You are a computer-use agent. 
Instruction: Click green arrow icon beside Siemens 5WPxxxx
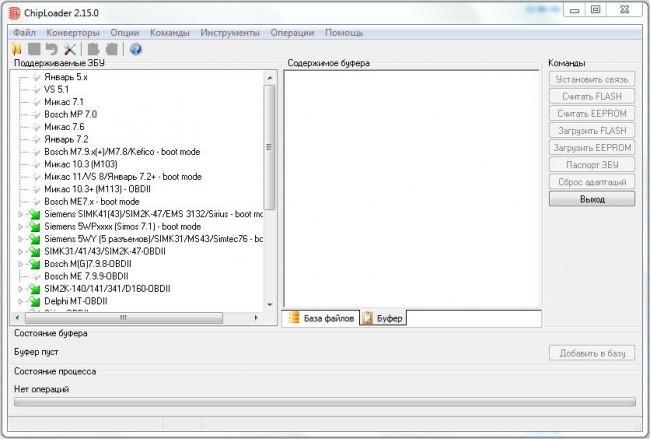(x=34, y=227)
